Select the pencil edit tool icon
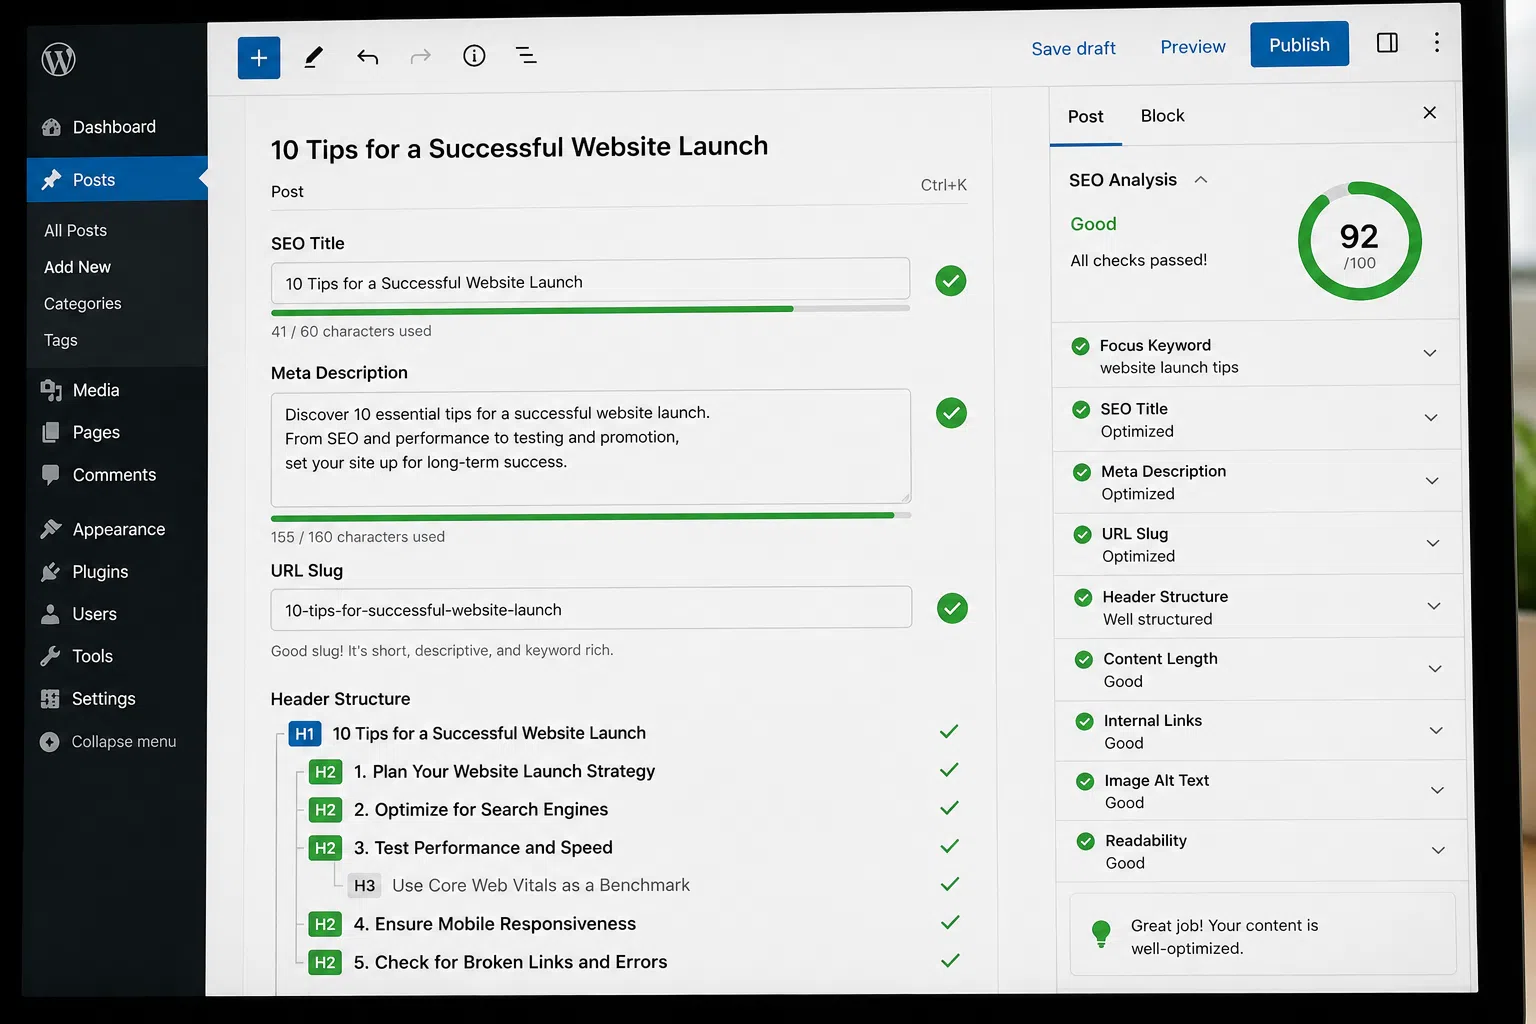1536x1024 pixels. (313, 57)
